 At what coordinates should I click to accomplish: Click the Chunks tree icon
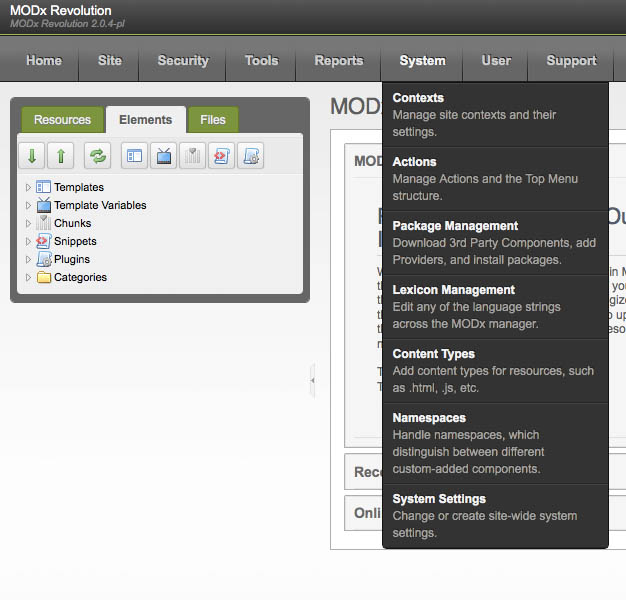[44, 223]
